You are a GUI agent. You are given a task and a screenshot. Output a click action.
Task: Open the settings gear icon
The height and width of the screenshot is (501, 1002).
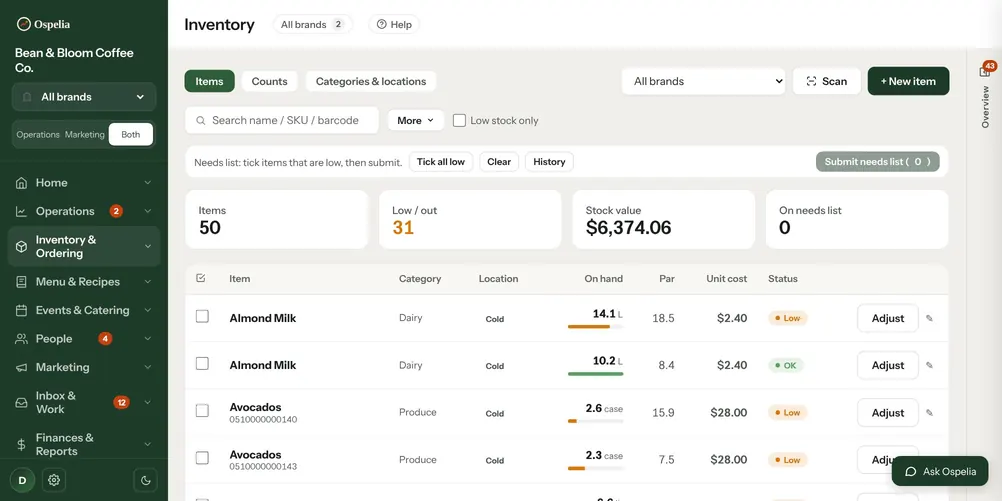pos(54,480)
